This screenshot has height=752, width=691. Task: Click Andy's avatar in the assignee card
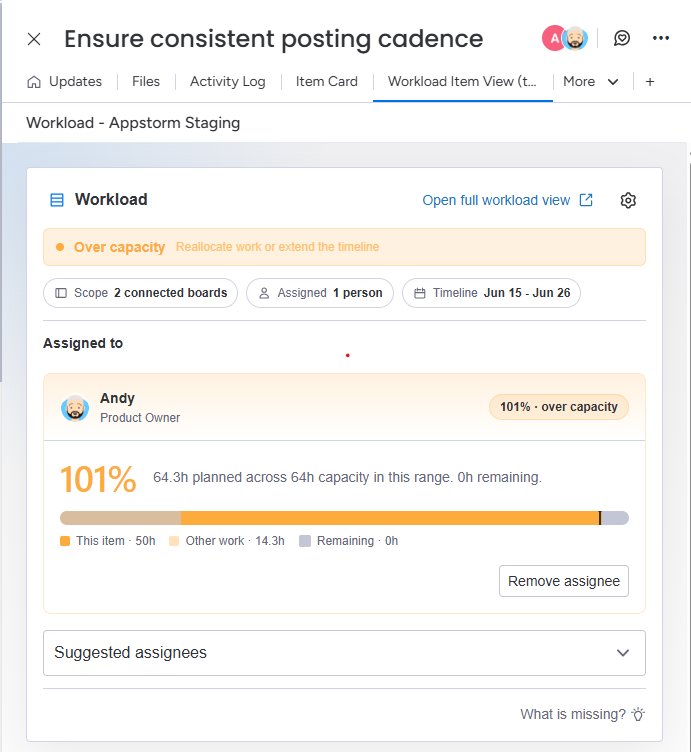[75, 408]
